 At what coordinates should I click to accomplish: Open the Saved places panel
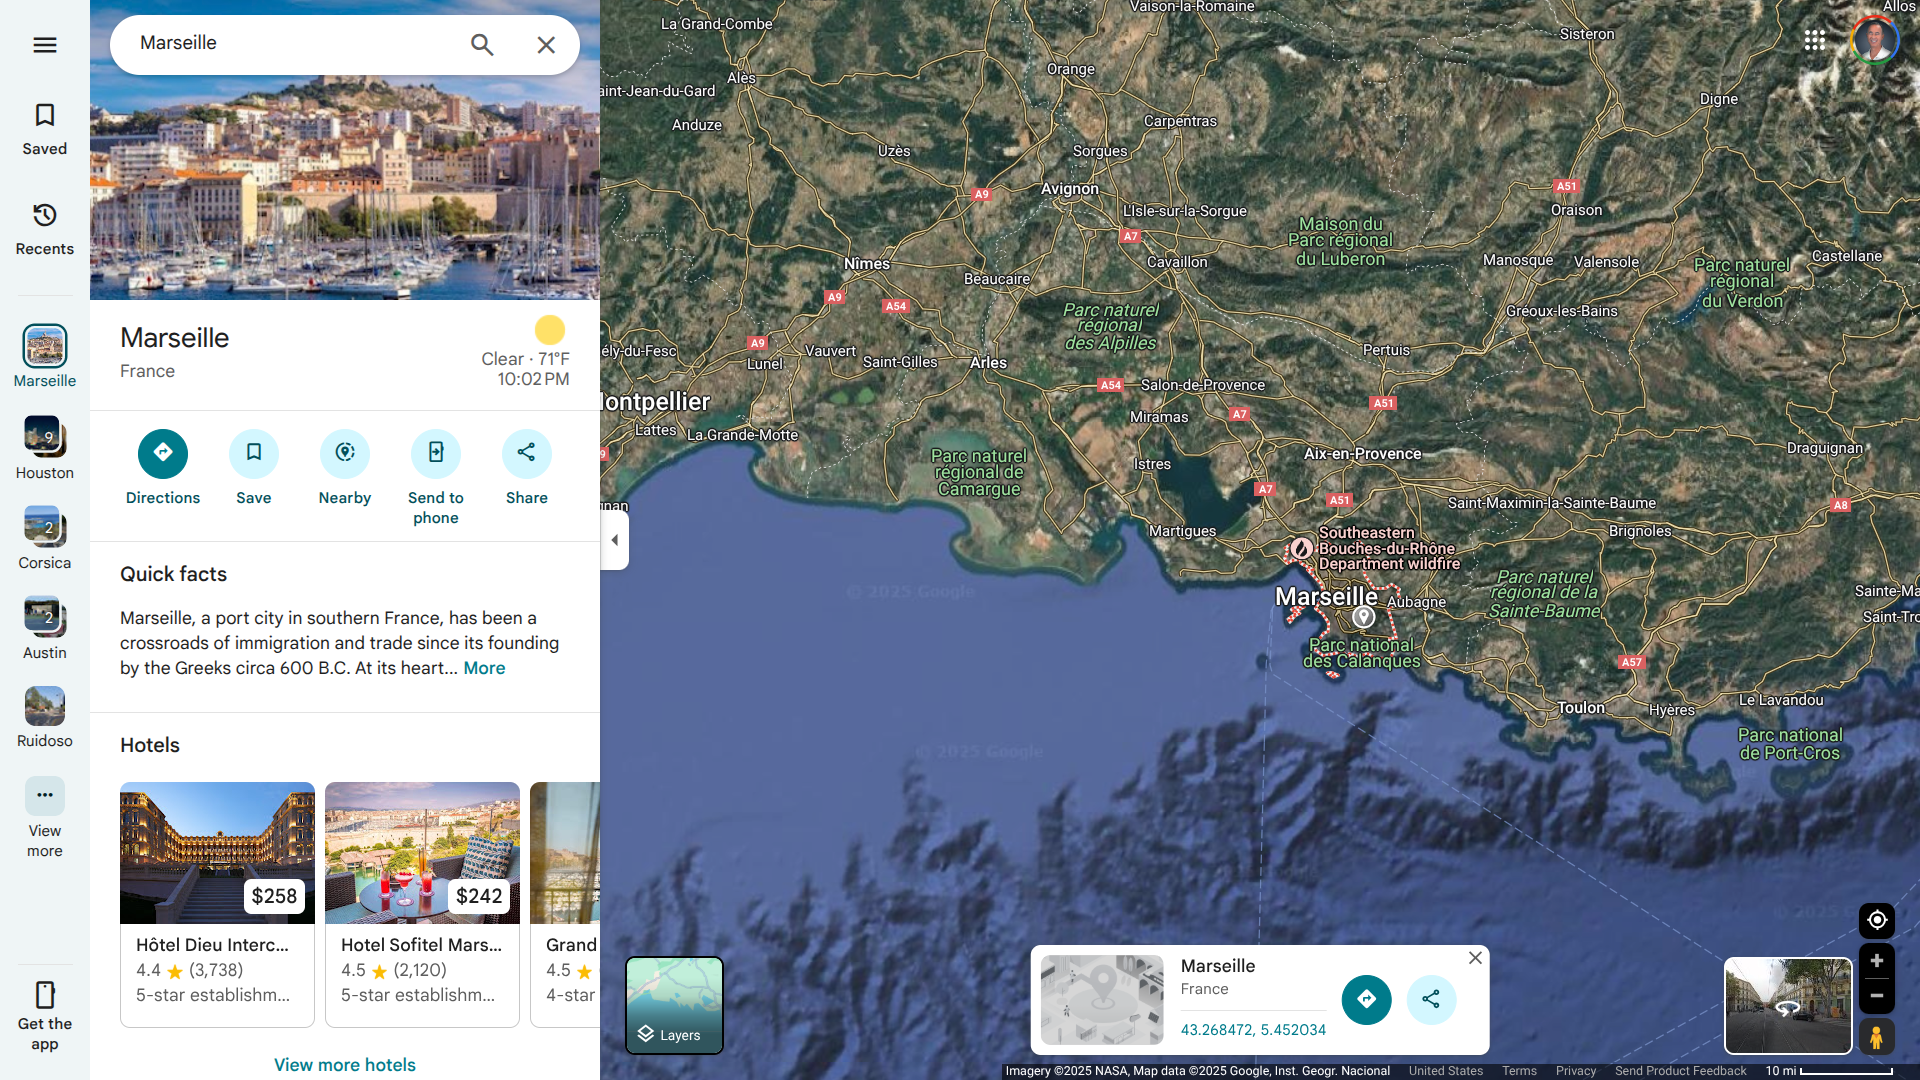pyautogui.click(x=44, y=129)
